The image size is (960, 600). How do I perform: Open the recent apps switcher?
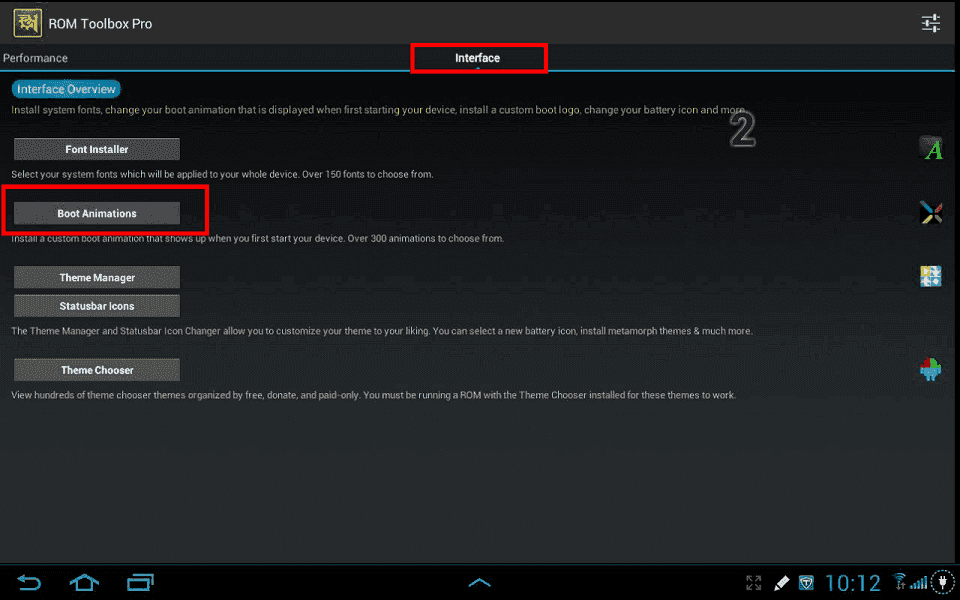140,582
